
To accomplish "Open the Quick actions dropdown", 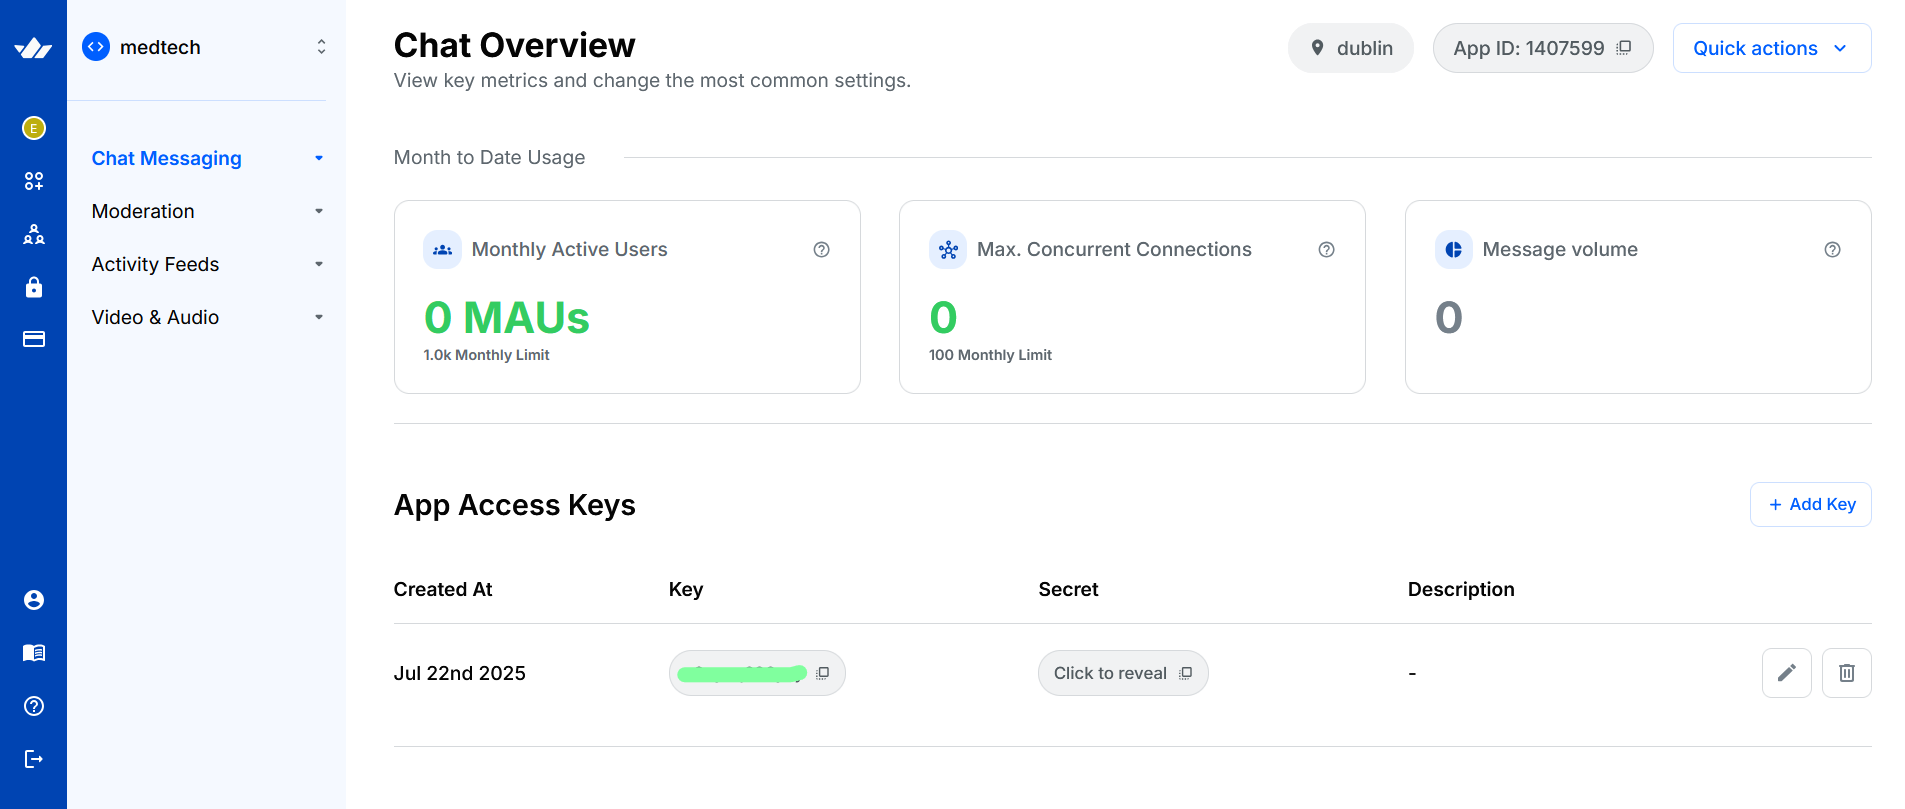I will pos(1771,48).
